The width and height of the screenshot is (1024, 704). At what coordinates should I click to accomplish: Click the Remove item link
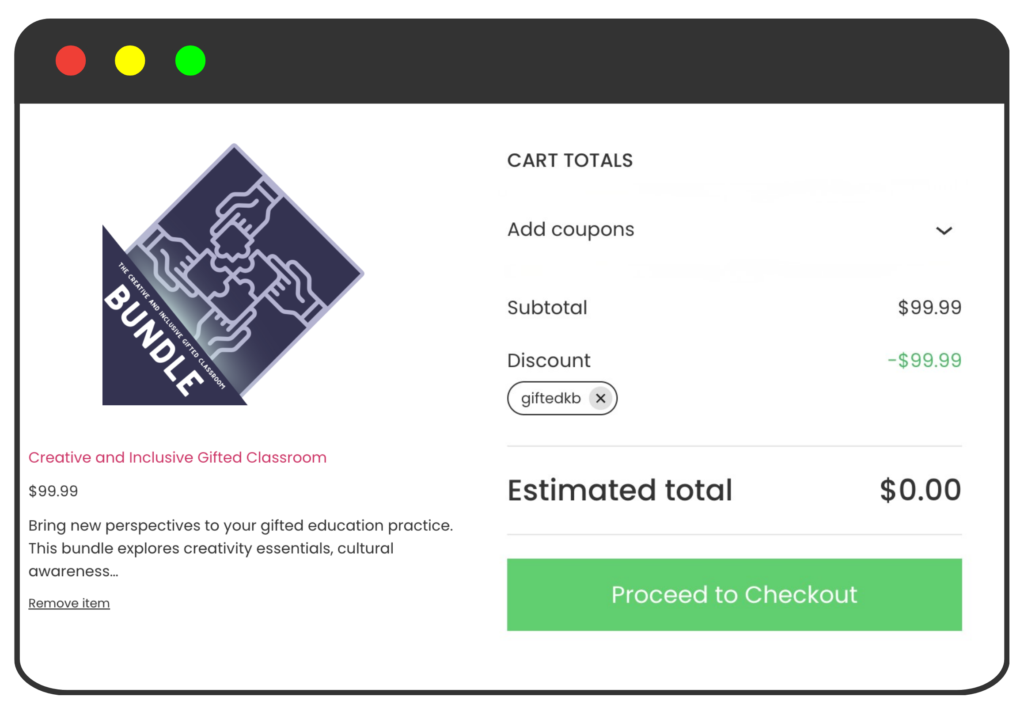pyautogui.click(x=69, y=604)
